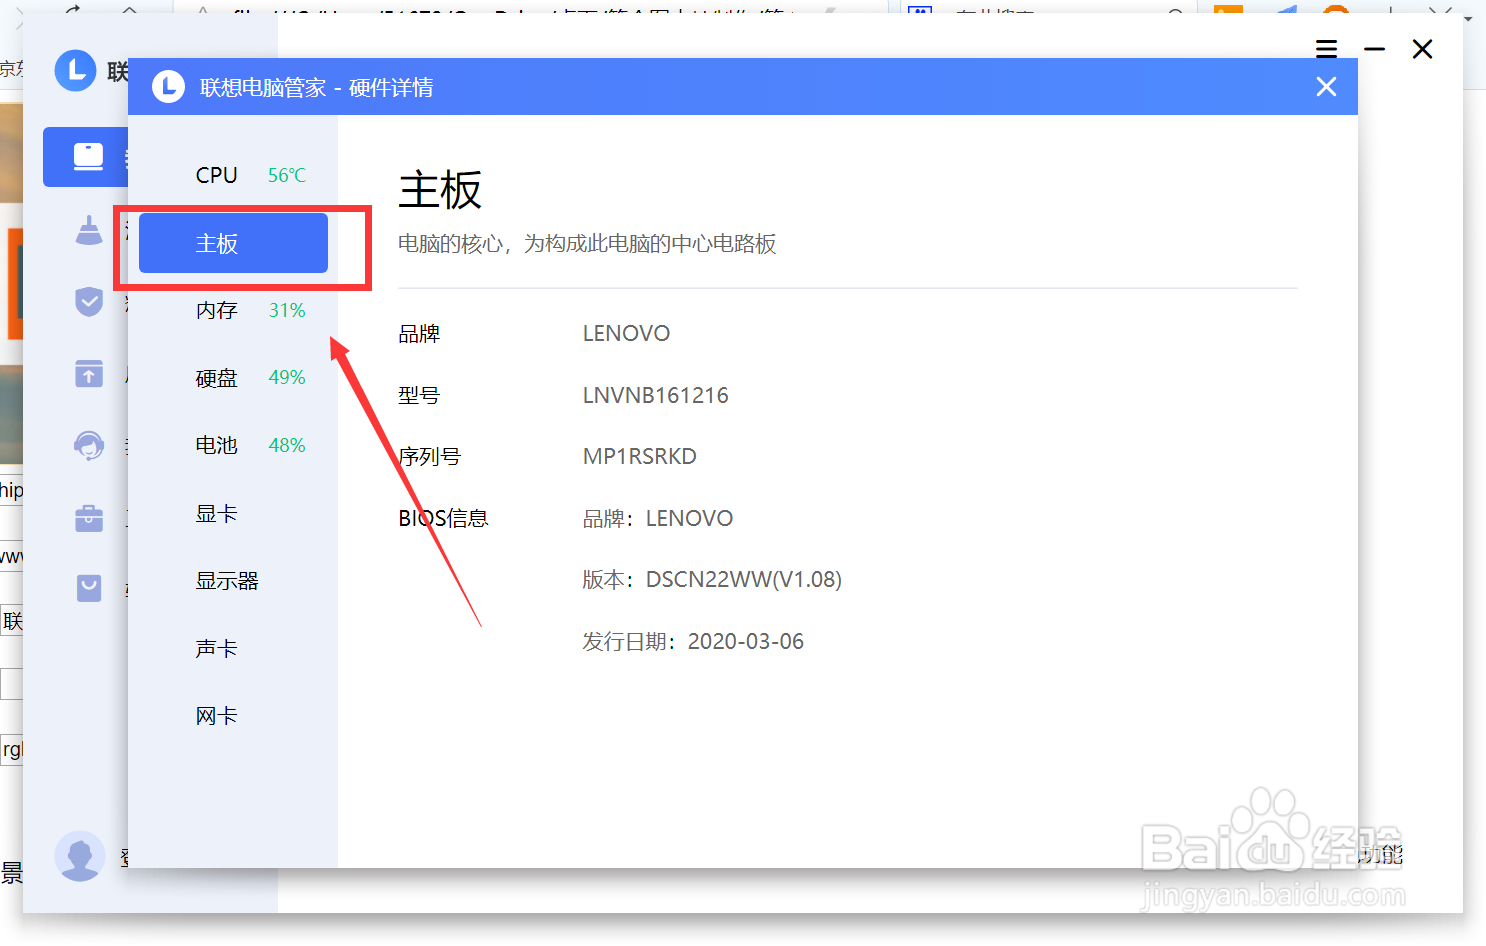This screenshot has height=946, width=1486.
Task: Open the hamburger menu at top right
Action: (x=1326, y=48)
